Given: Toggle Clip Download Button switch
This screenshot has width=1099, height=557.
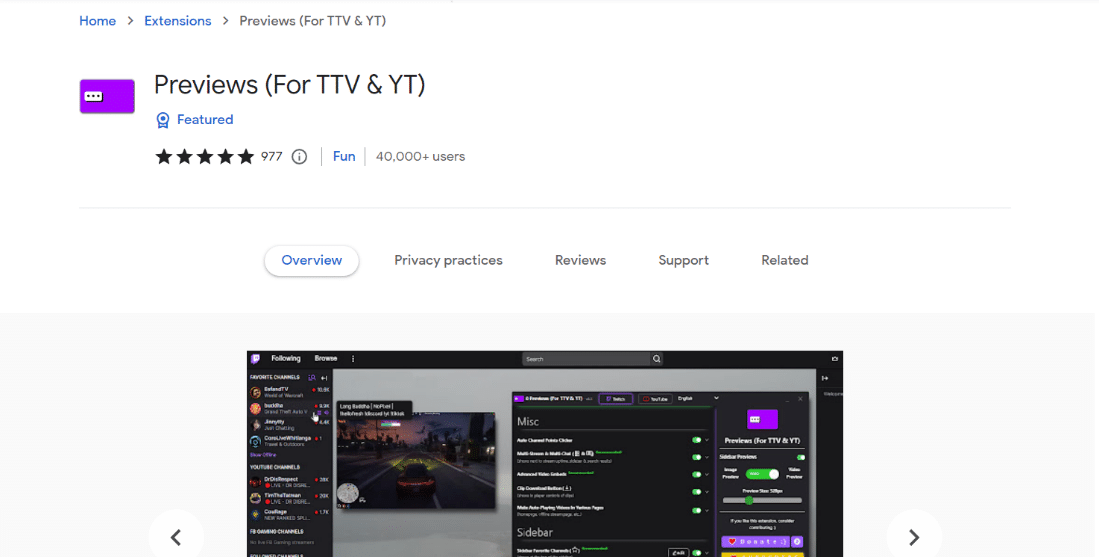Looking at the screenshot, I should (697, 492).
